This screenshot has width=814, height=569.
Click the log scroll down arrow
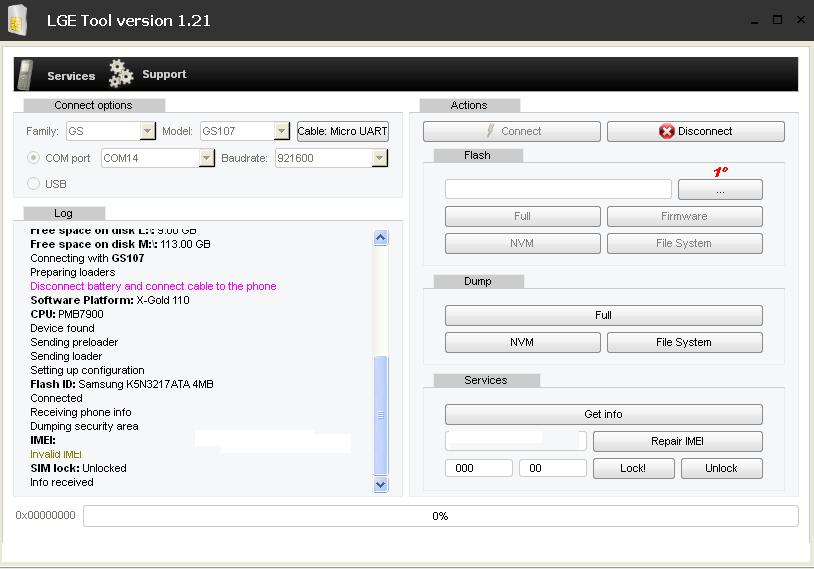[x=381, y=484]
